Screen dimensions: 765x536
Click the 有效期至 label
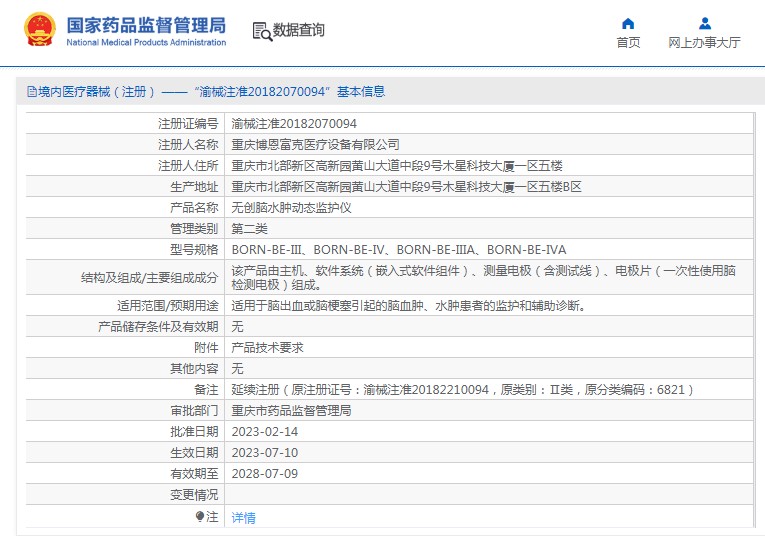pos(194,474)
